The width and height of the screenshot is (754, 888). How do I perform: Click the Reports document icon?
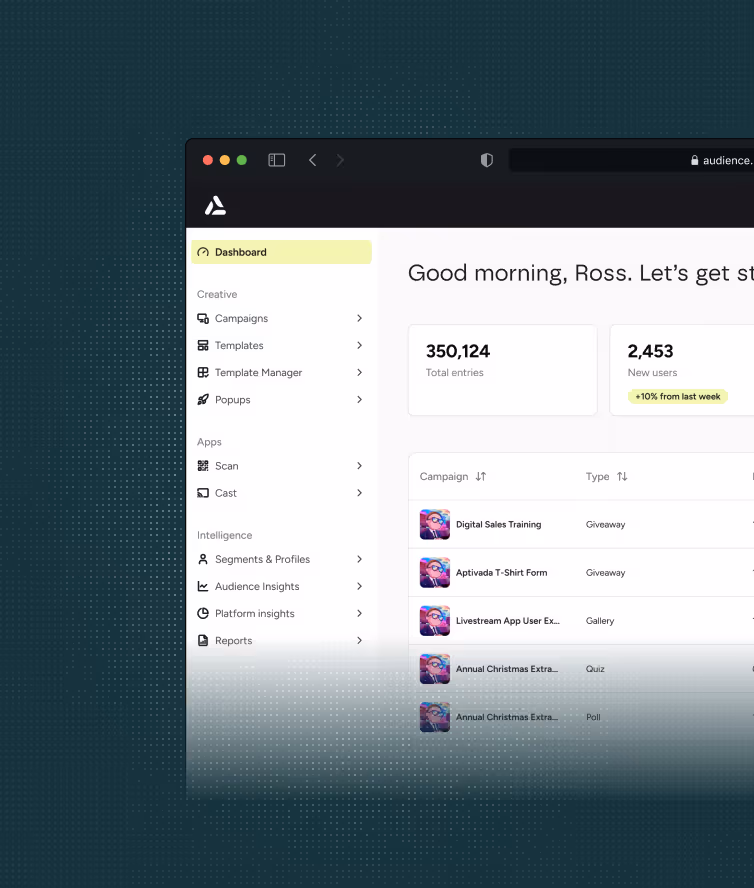click(x=203, y=641)
